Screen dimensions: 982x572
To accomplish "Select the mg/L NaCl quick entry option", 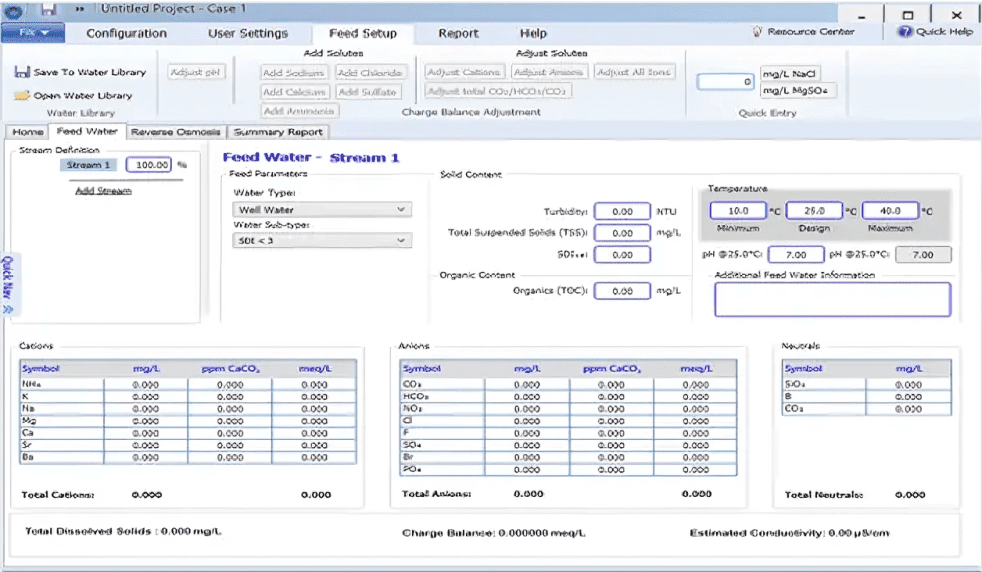I will coord(789,74).
